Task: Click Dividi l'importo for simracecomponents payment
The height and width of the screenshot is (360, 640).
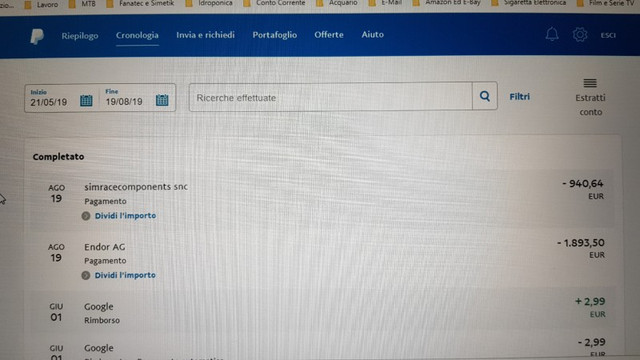Action: pos(125,216)
